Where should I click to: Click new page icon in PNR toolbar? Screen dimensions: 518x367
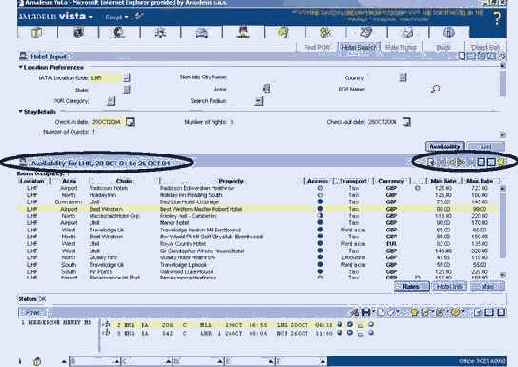coord(381,312)
